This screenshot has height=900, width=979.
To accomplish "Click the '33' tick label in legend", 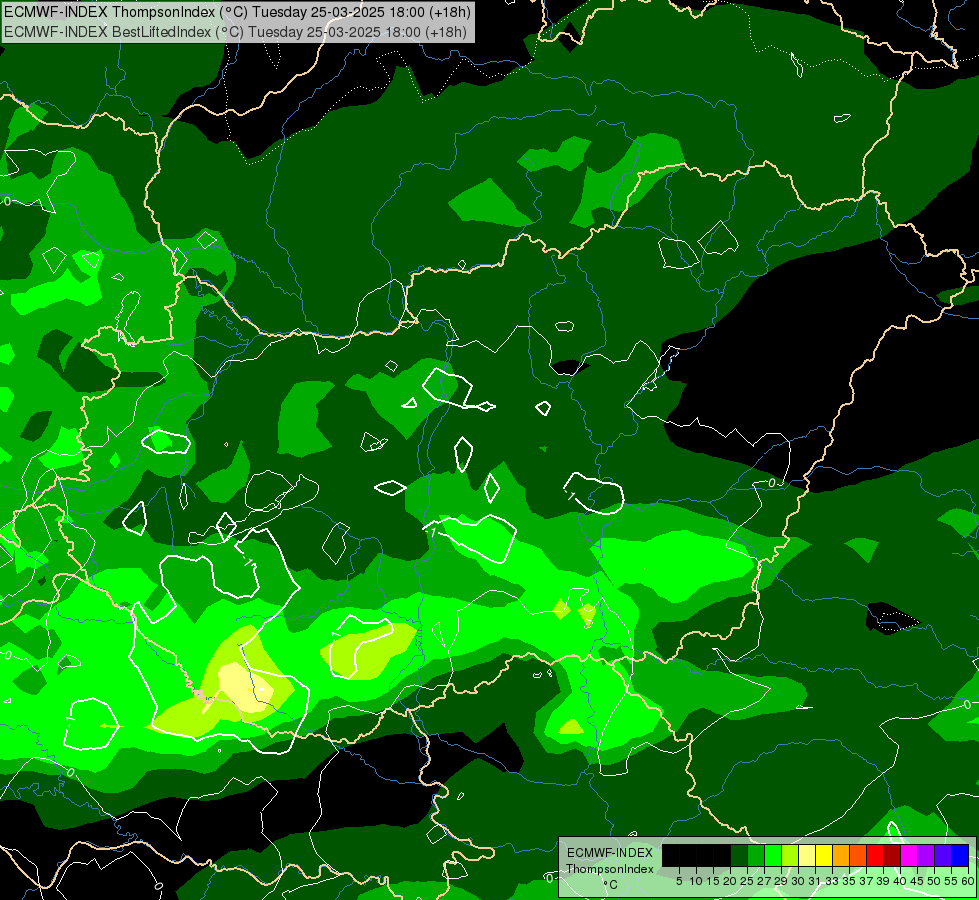I will [x=832, y=881].
